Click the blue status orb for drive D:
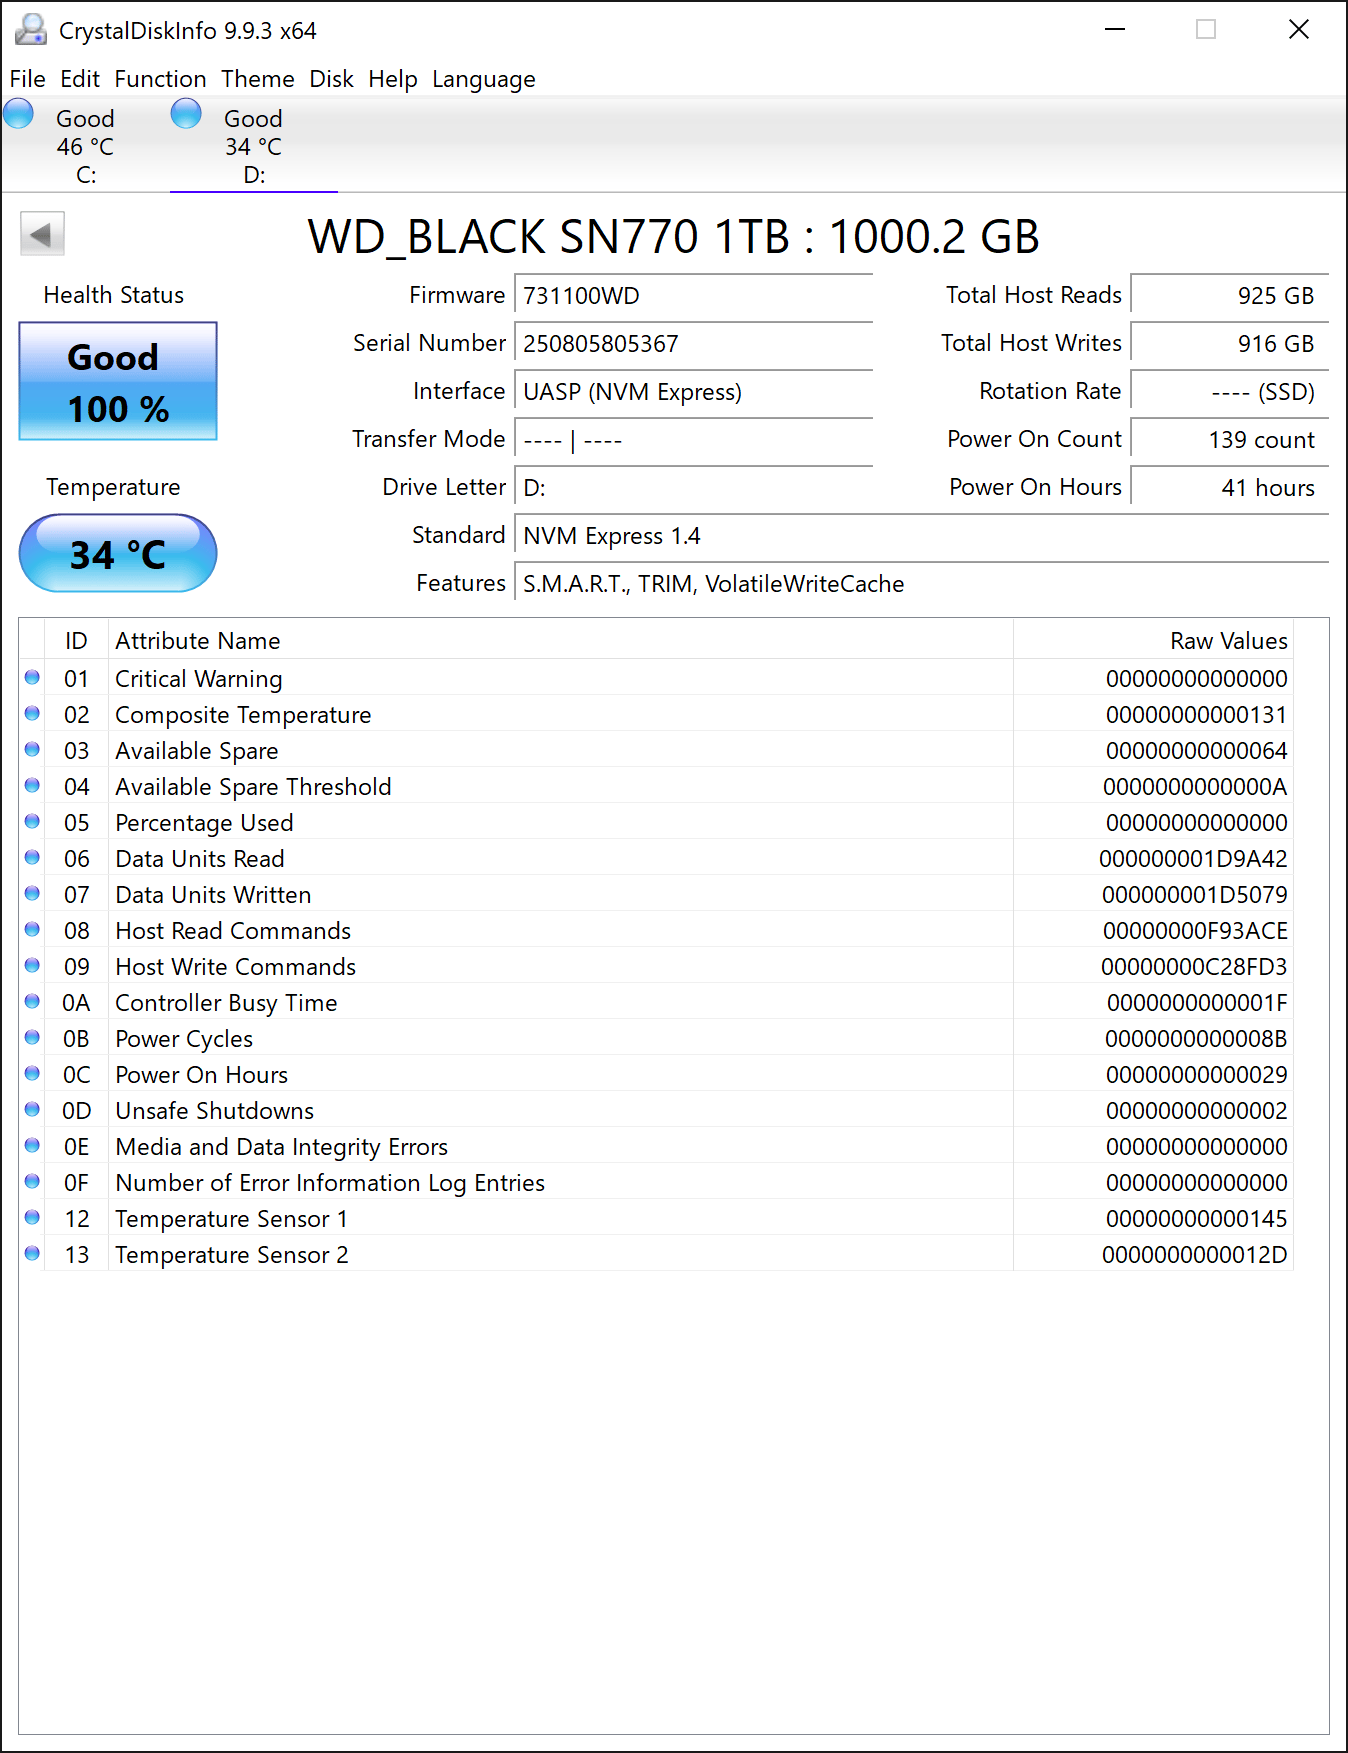This screenshot has width=1348, height=1753. point(186,113)
